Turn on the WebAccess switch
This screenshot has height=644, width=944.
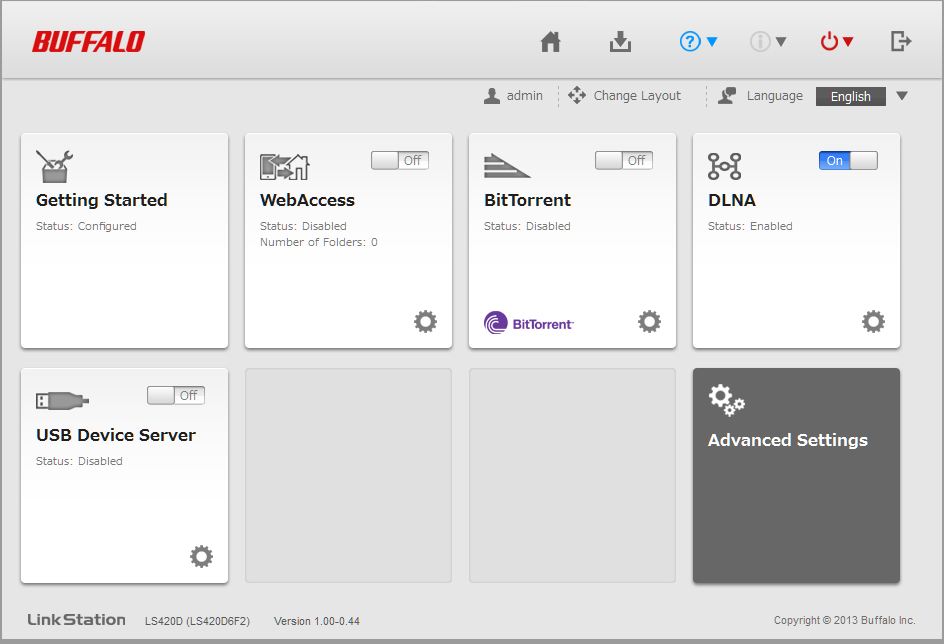(400, 161)
